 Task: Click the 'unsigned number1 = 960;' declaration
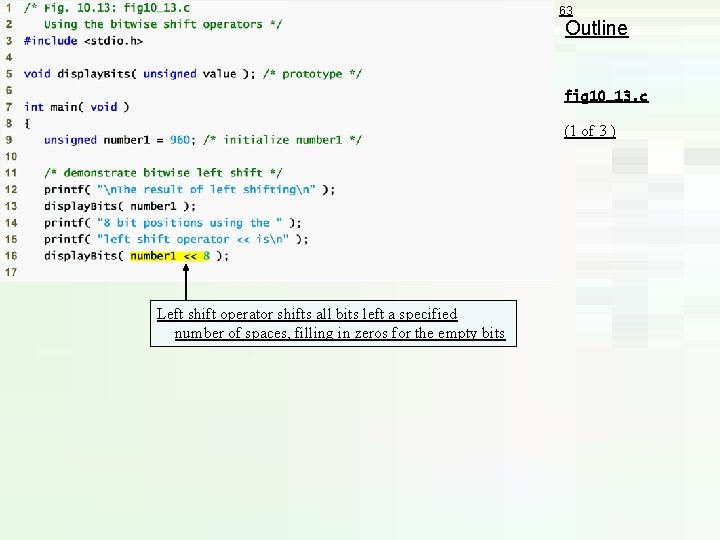click(120, 140)
